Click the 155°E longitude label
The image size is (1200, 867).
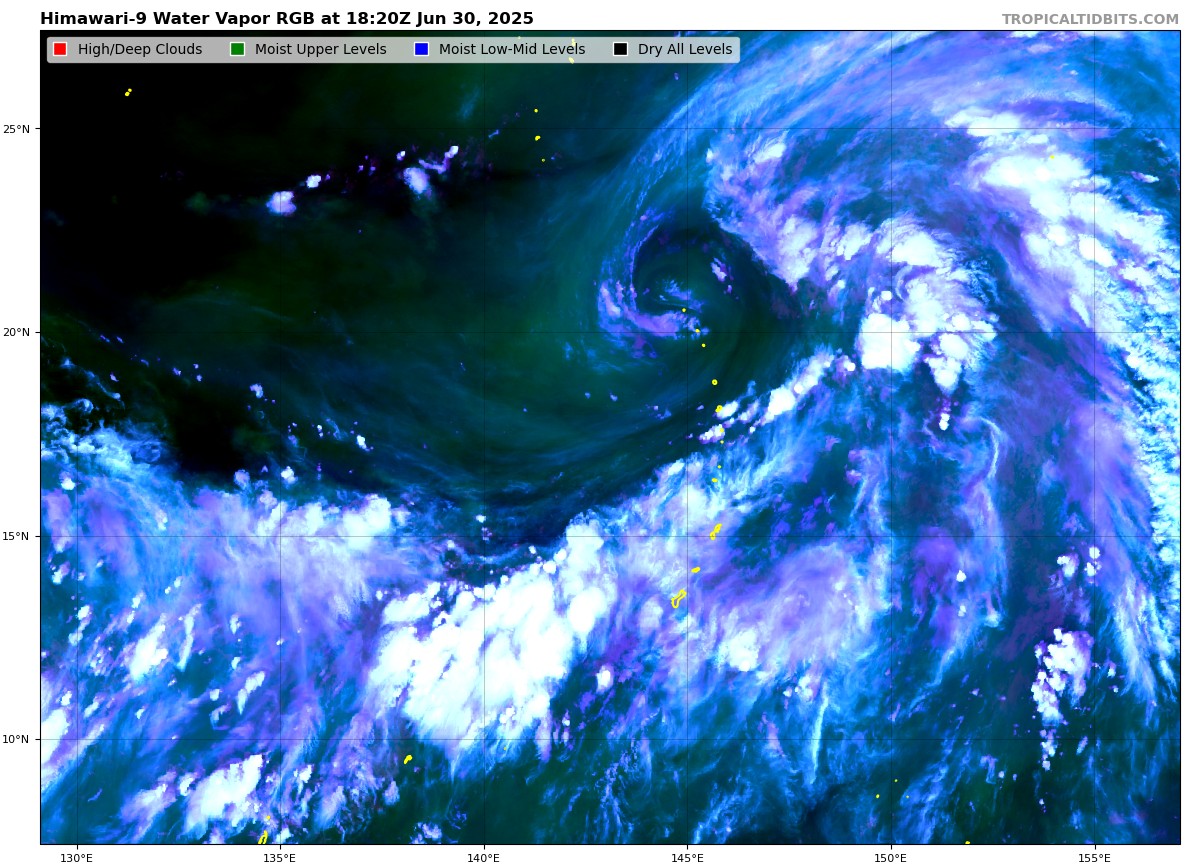(1095, 858)
